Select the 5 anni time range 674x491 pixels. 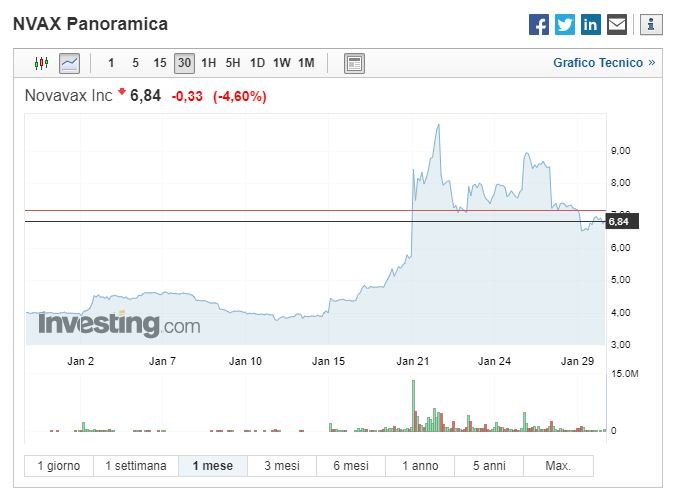point(489,466)
